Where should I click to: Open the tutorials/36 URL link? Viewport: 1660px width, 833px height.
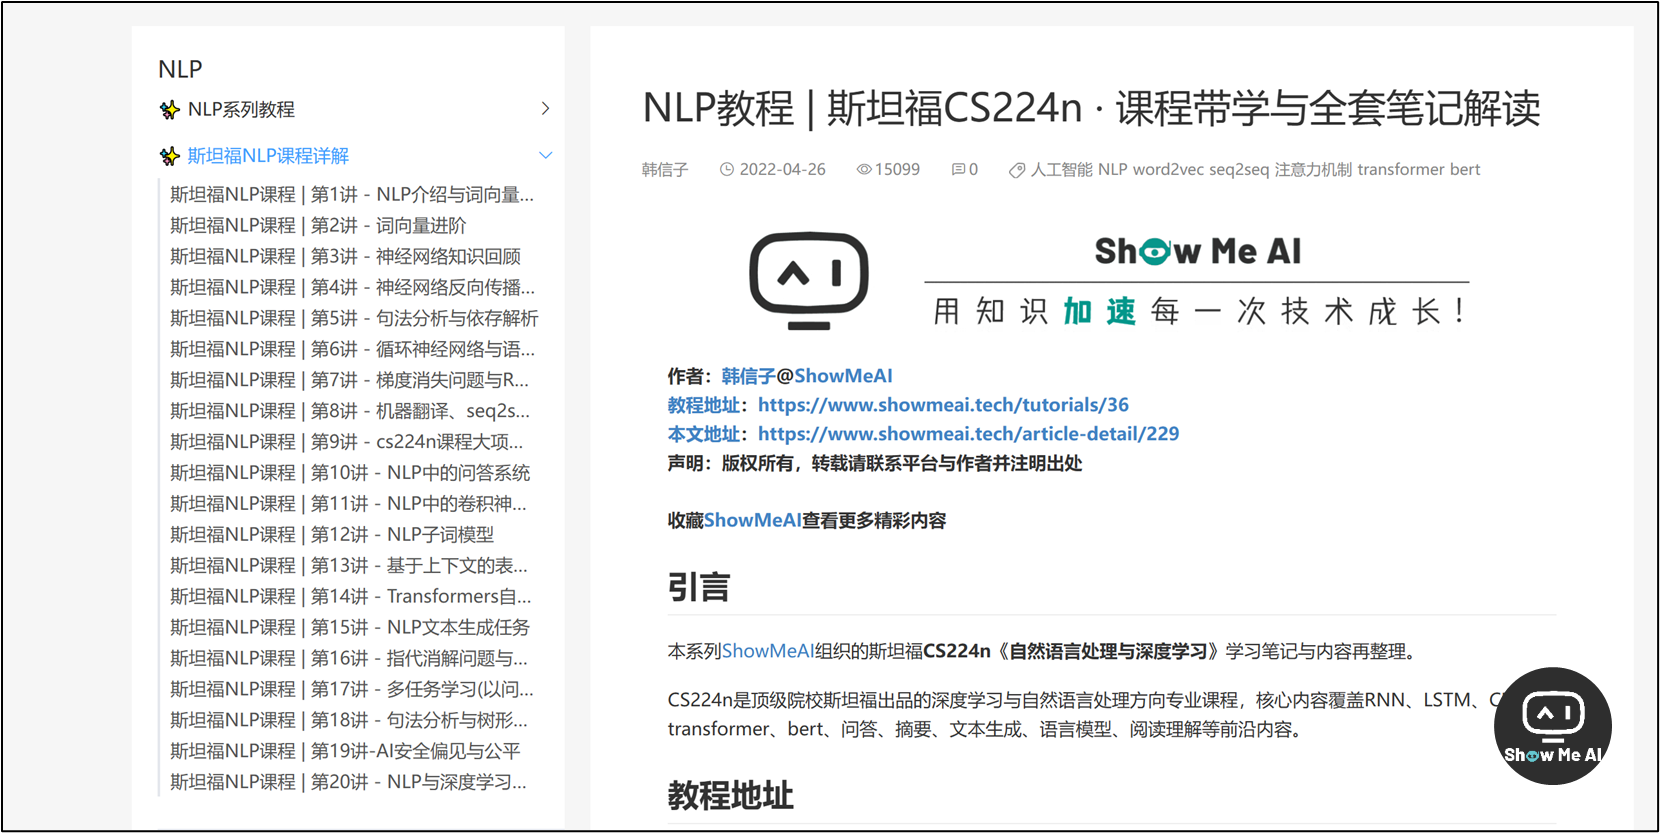943,405
